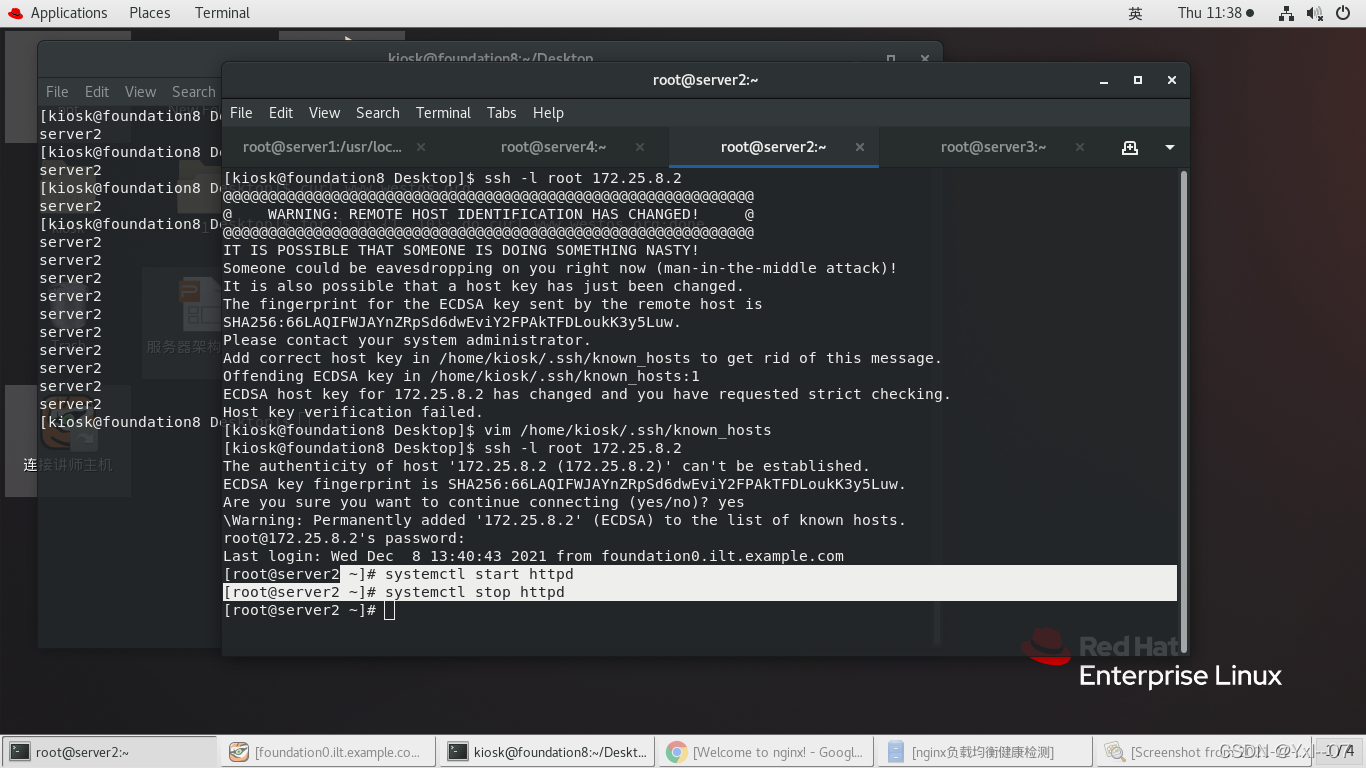Open the Places menu in the top bar

pyautogui.click(x=150, y=13)
